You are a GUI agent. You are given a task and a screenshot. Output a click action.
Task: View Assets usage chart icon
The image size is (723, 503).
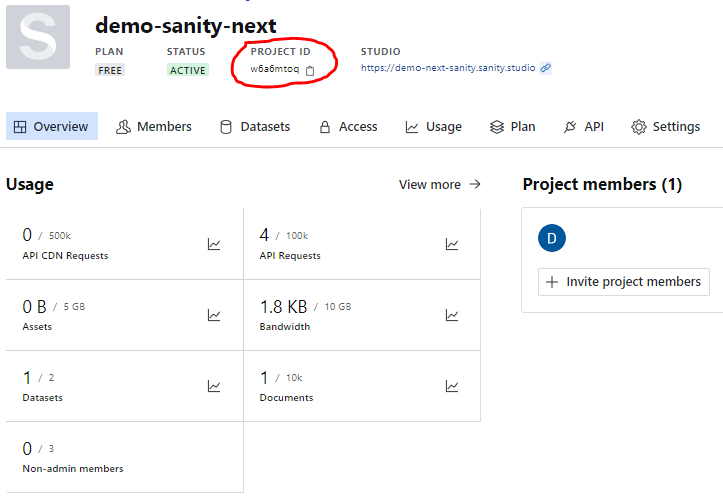(214, 315)
